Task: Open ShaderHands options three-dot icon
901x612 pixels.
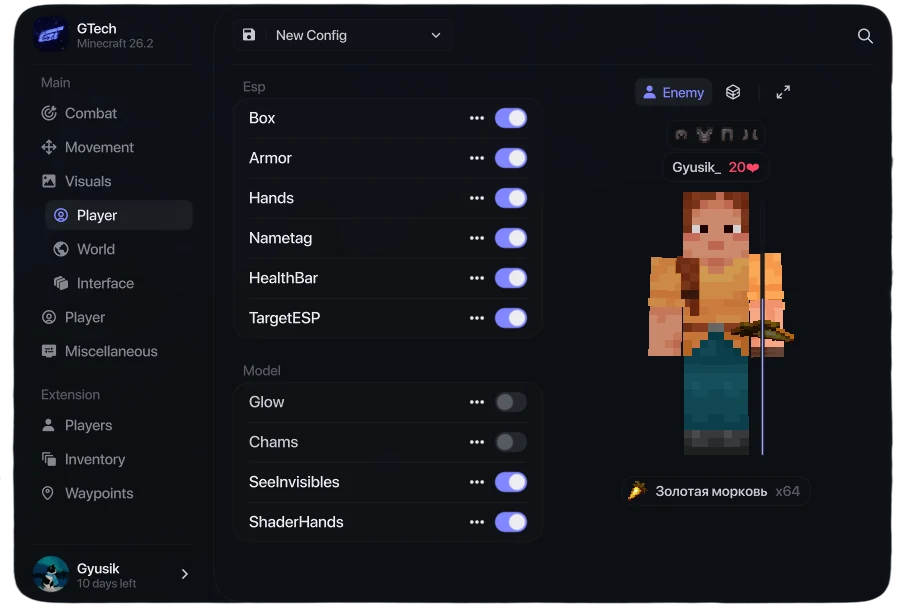Action: 477,522
